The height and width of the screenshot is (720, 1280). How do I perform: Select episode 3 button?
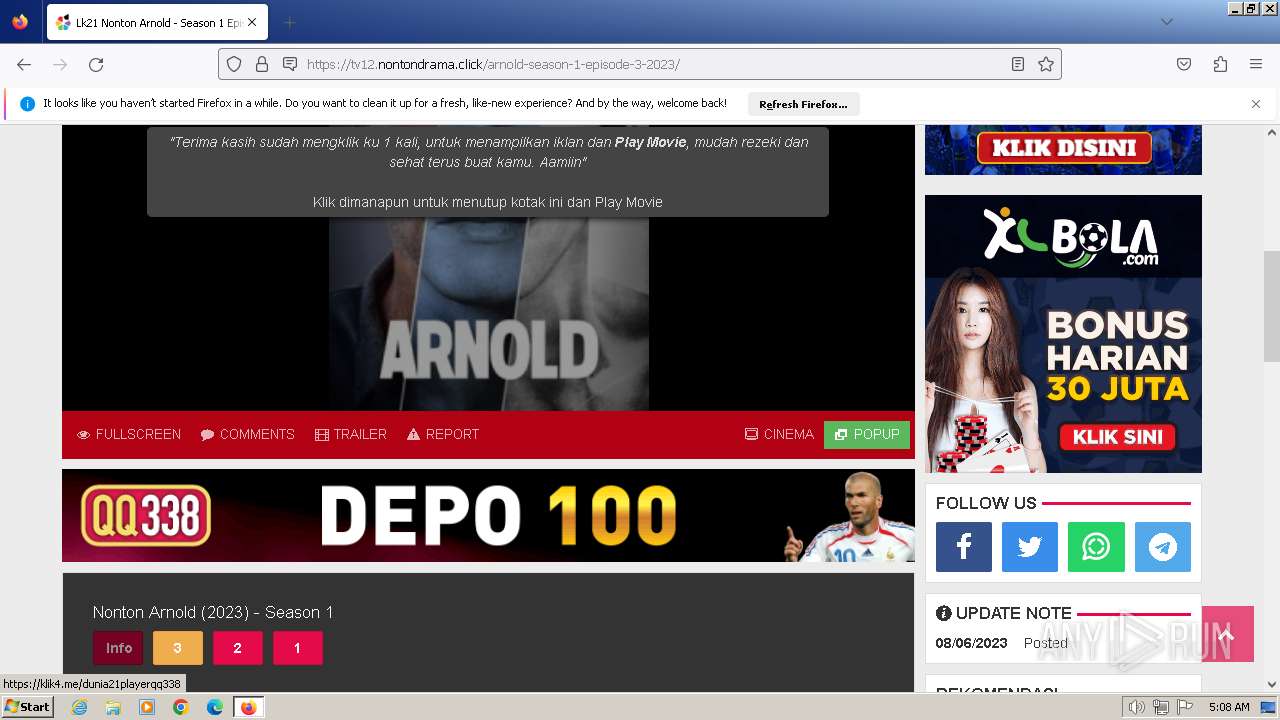pyautogui.click(x=177, y=648)
